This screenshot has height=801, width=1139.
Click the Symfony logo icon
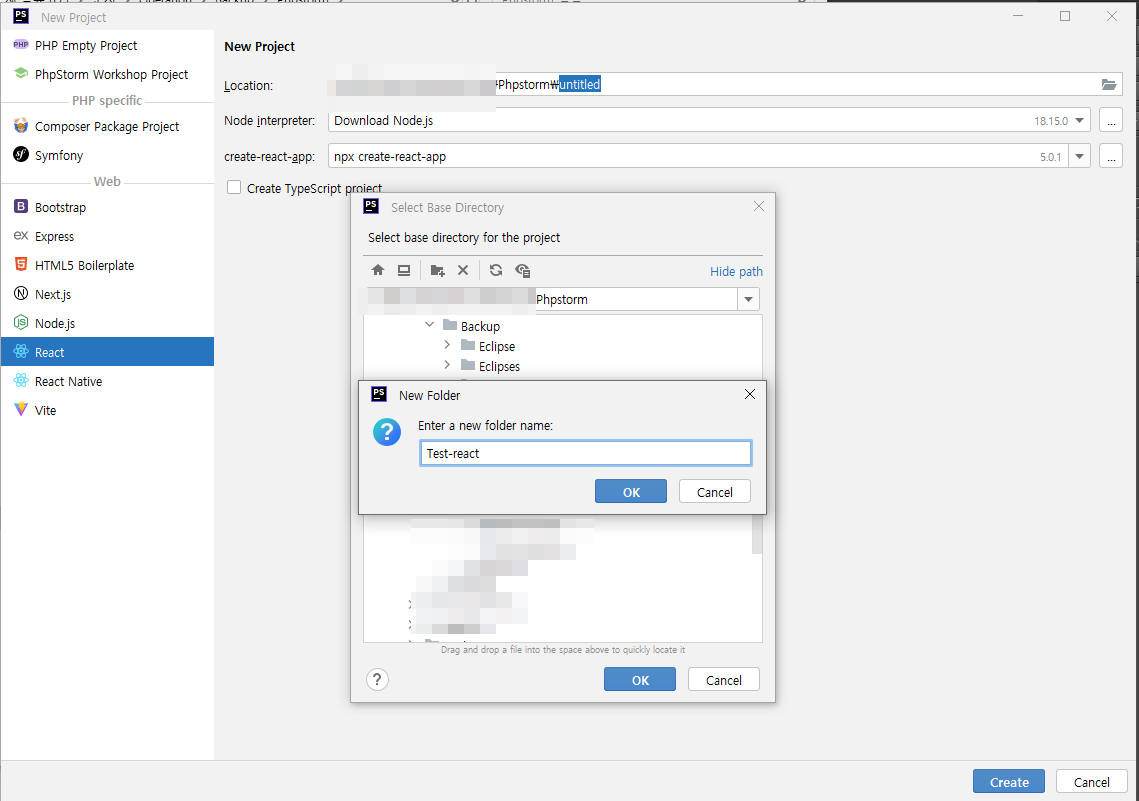[21, 154]
